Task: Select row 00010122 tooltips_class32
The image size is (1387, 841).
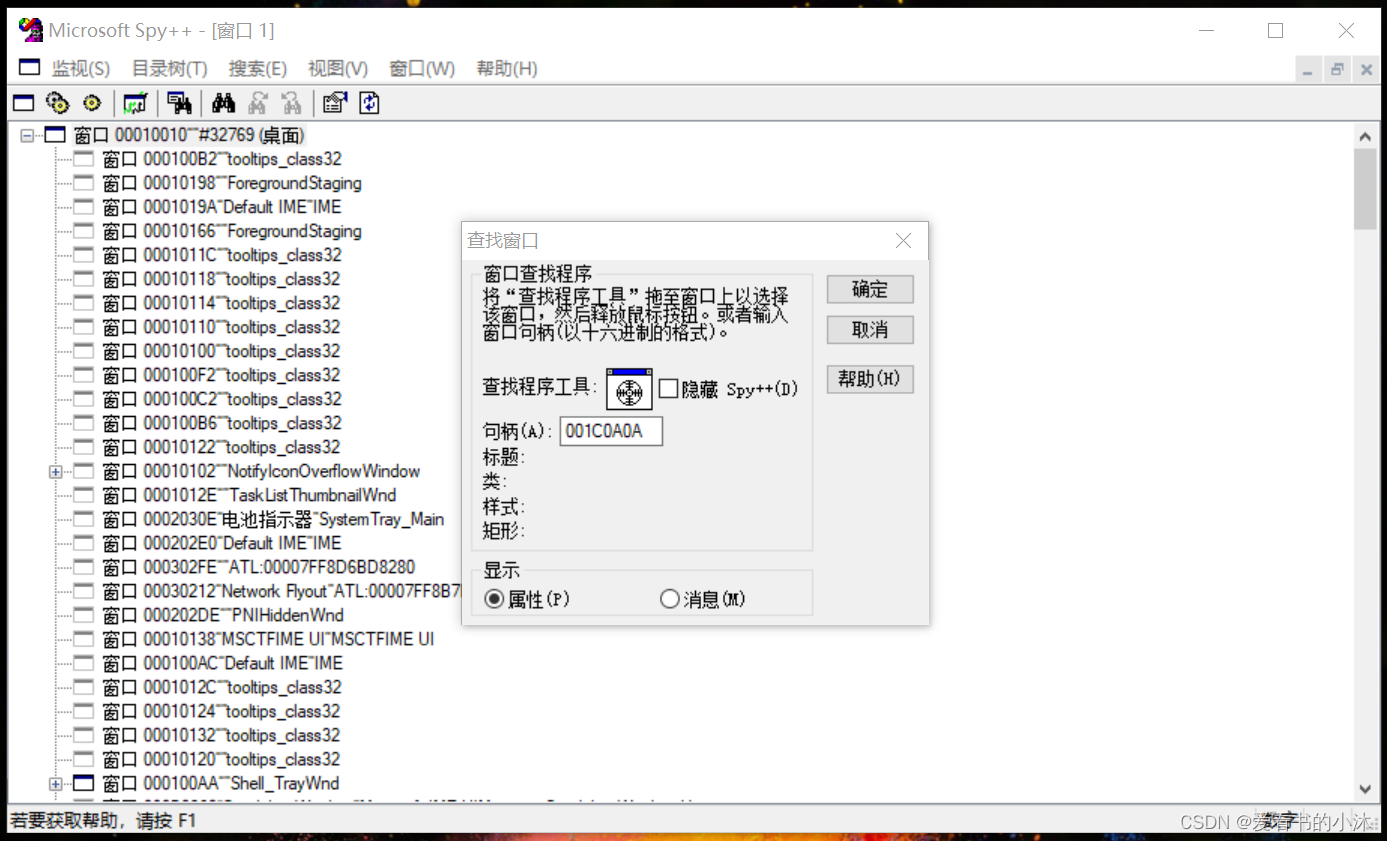Action: coord(222,447)
